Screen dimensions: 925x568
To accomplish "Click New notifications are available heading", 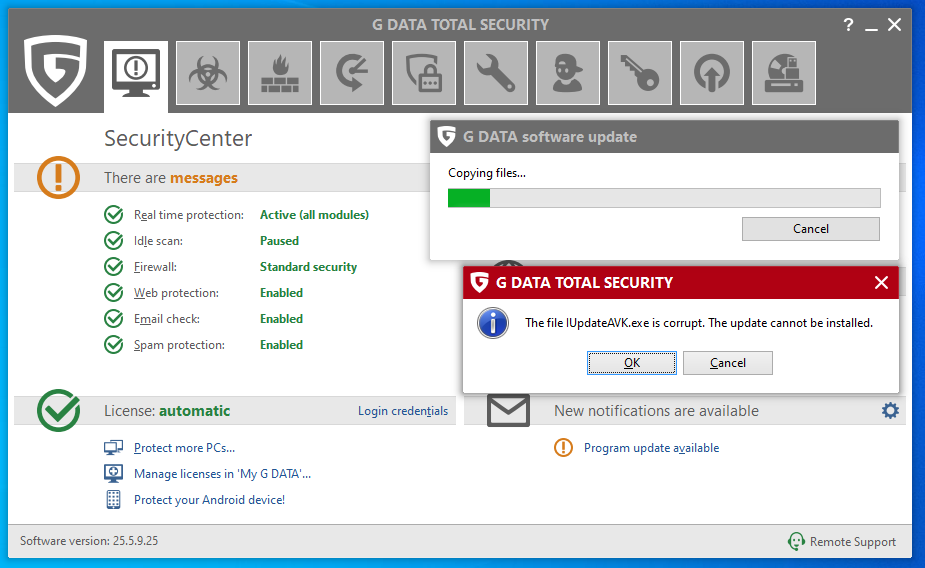I will click(x=656, y=411).
